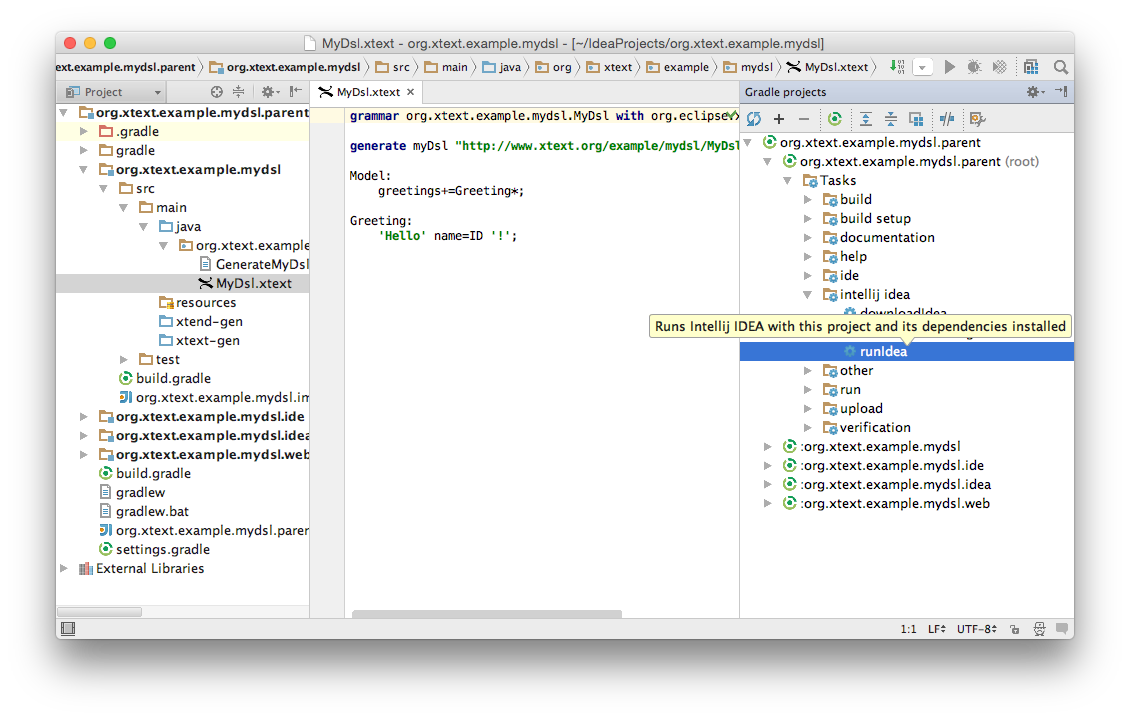Image resolution: width=1130 pixels, height=719 pixels.
Task: Click the Execute Gradle Task icon
Action: pyautogui.click(x=835, y=119)
